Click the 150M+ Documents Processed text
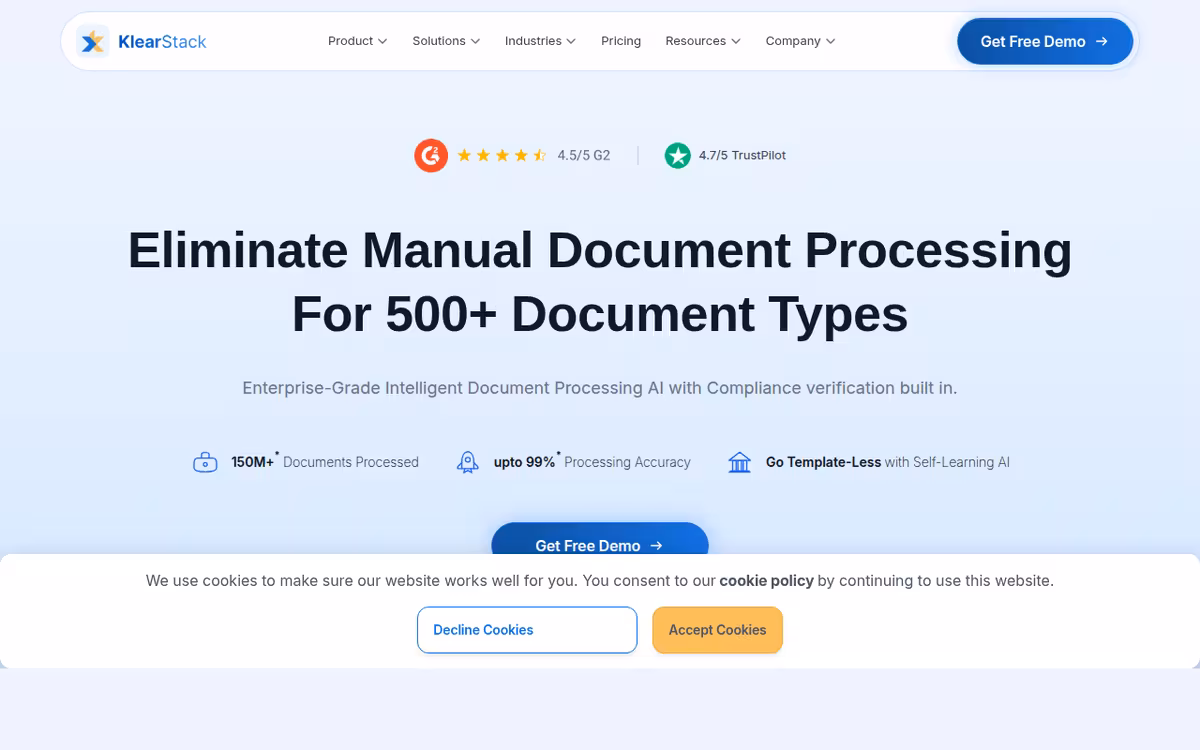This screenshot has height=750, width=1200. coord(325,462)
